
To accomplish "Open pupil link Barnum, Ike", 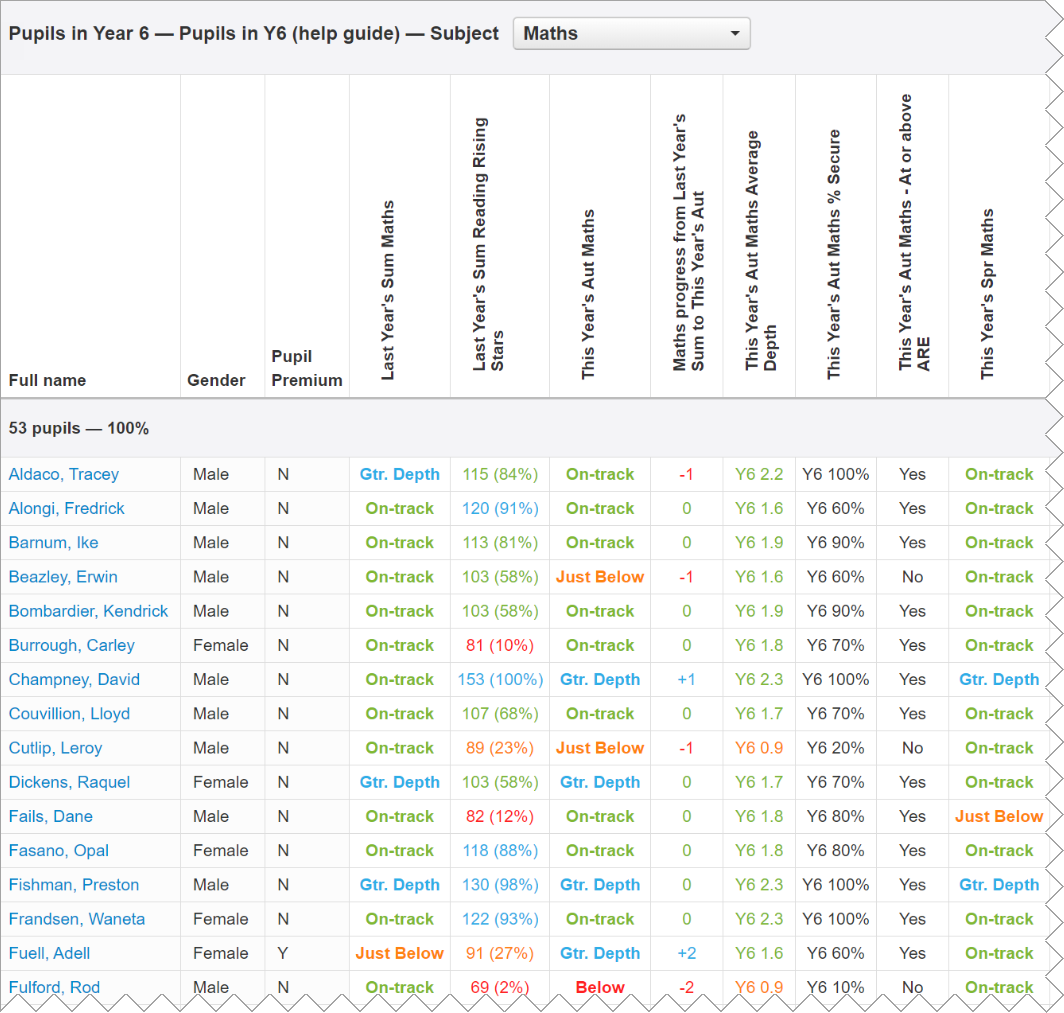I will (x=54, y=543).
